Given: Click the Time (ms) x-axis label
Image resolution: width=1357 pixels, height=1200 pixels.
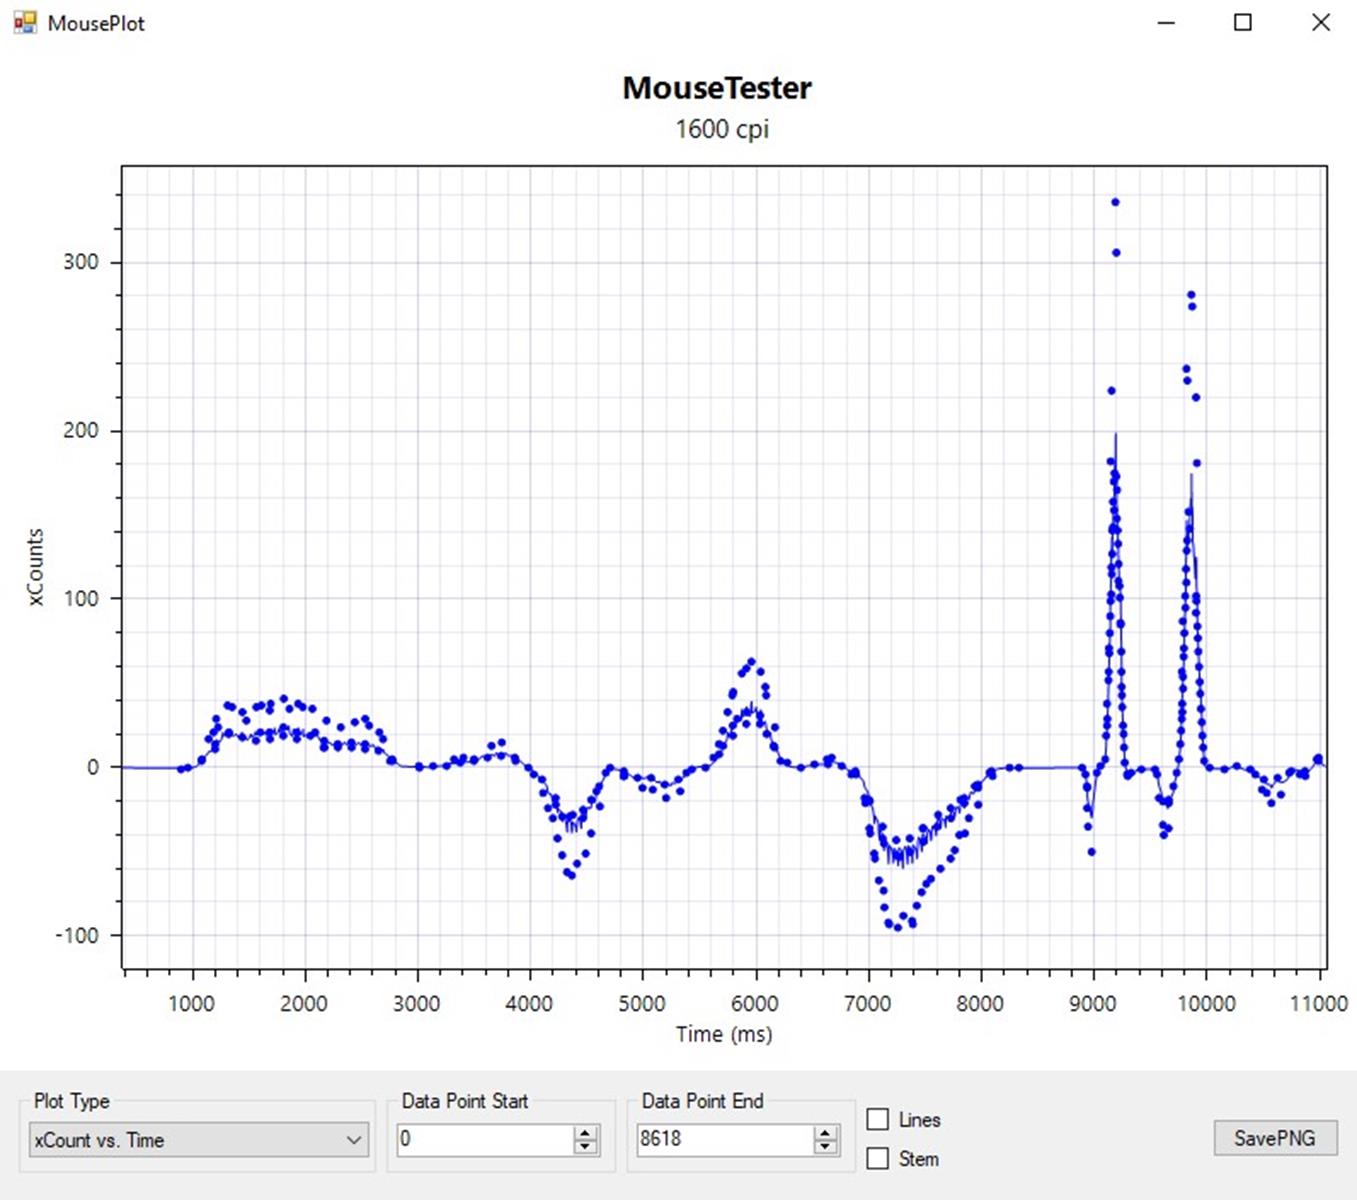Looking at the screenshot, I should (723, 1034).
